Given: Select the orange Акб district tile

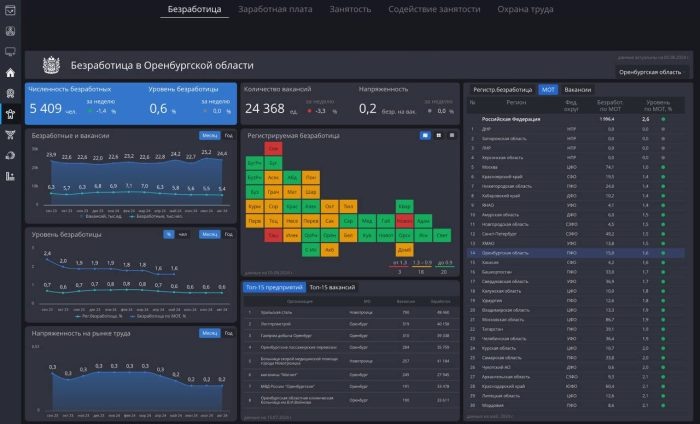Looking at the screenshot, I should (x=329, y=250).
